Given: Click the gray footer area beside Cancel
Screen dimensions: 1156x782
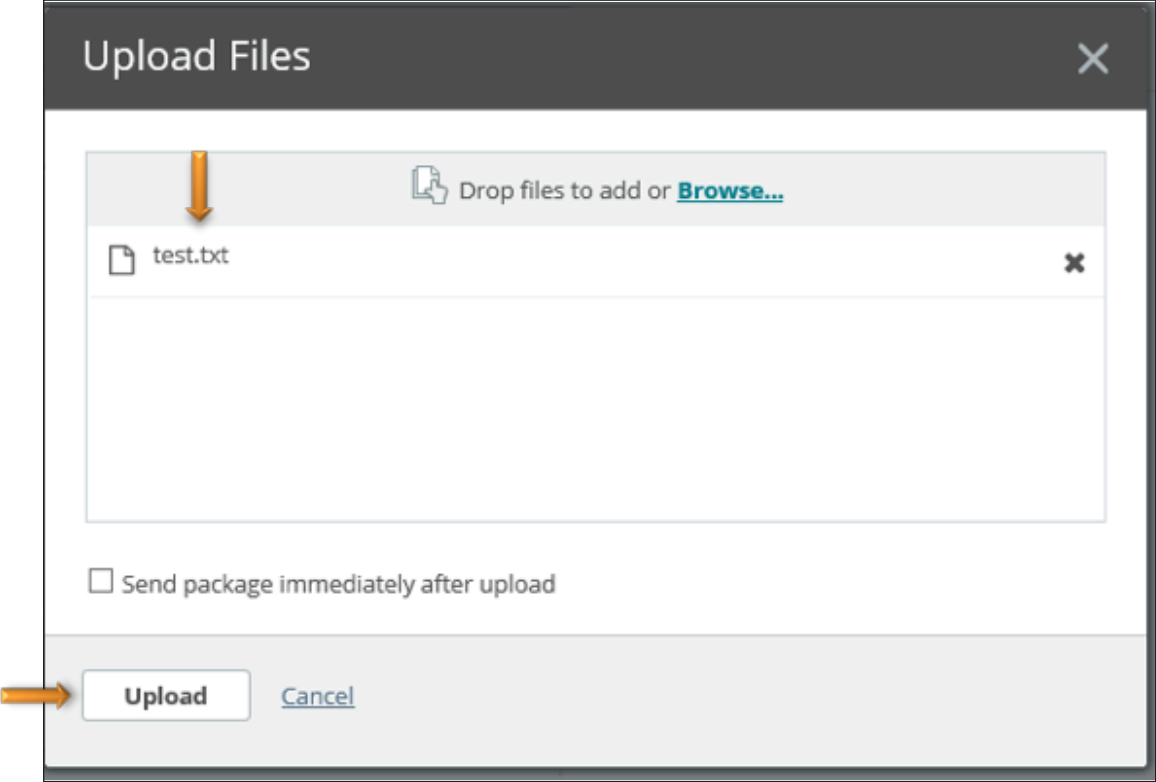Looking at the screenshot, I should 737,697.
